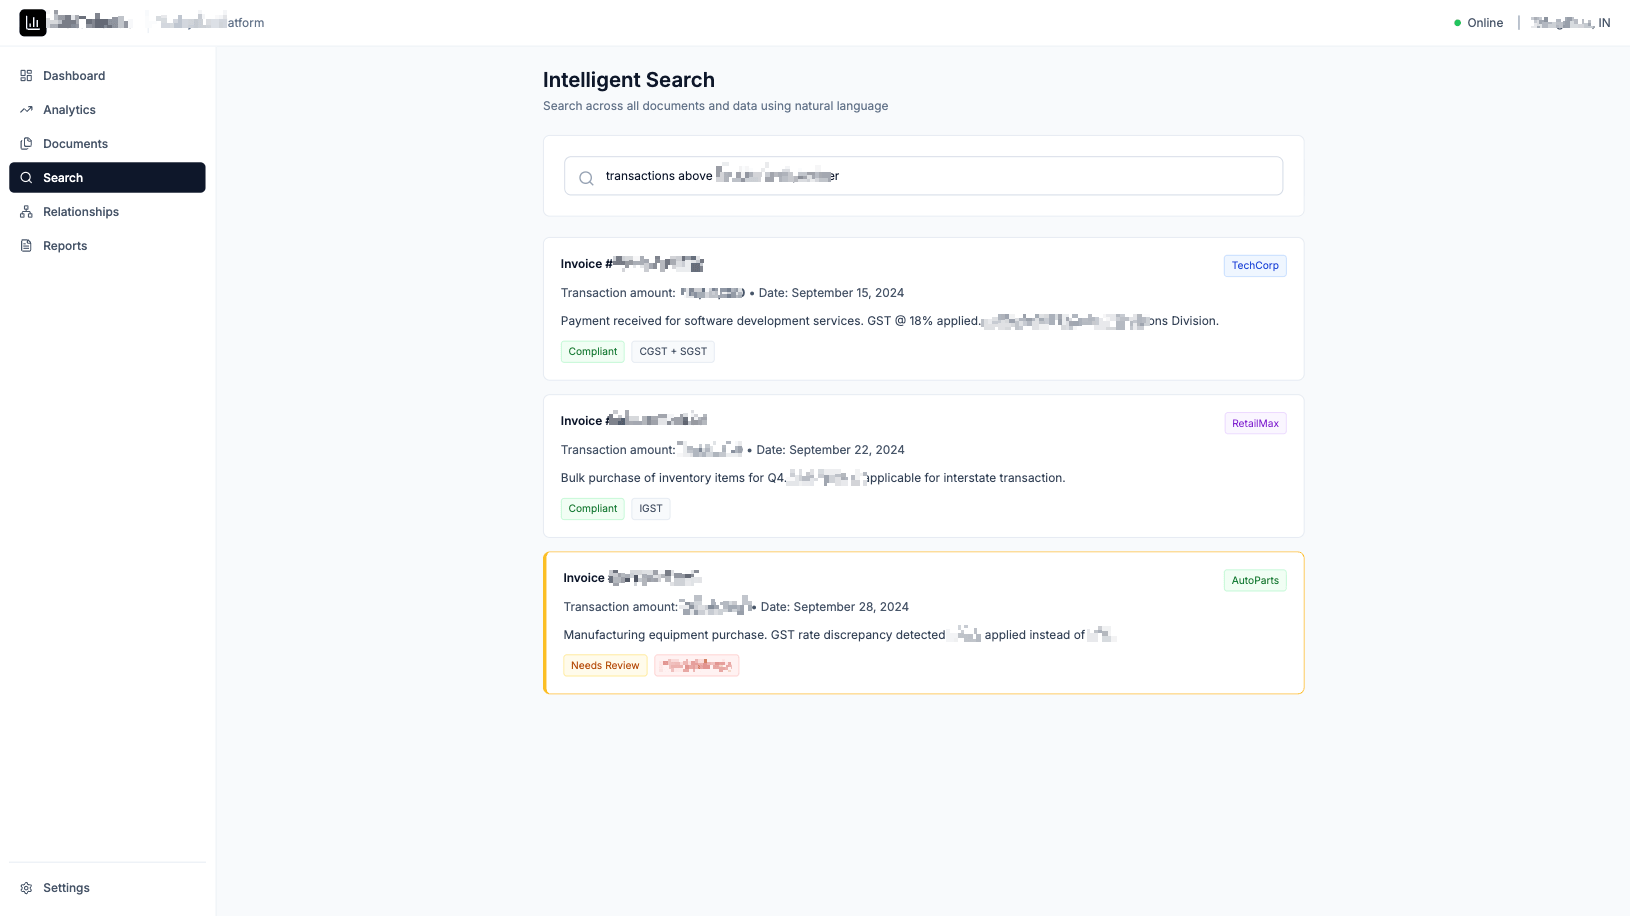
Task: Click the Reports file icon
Action: tap(26, 246)
